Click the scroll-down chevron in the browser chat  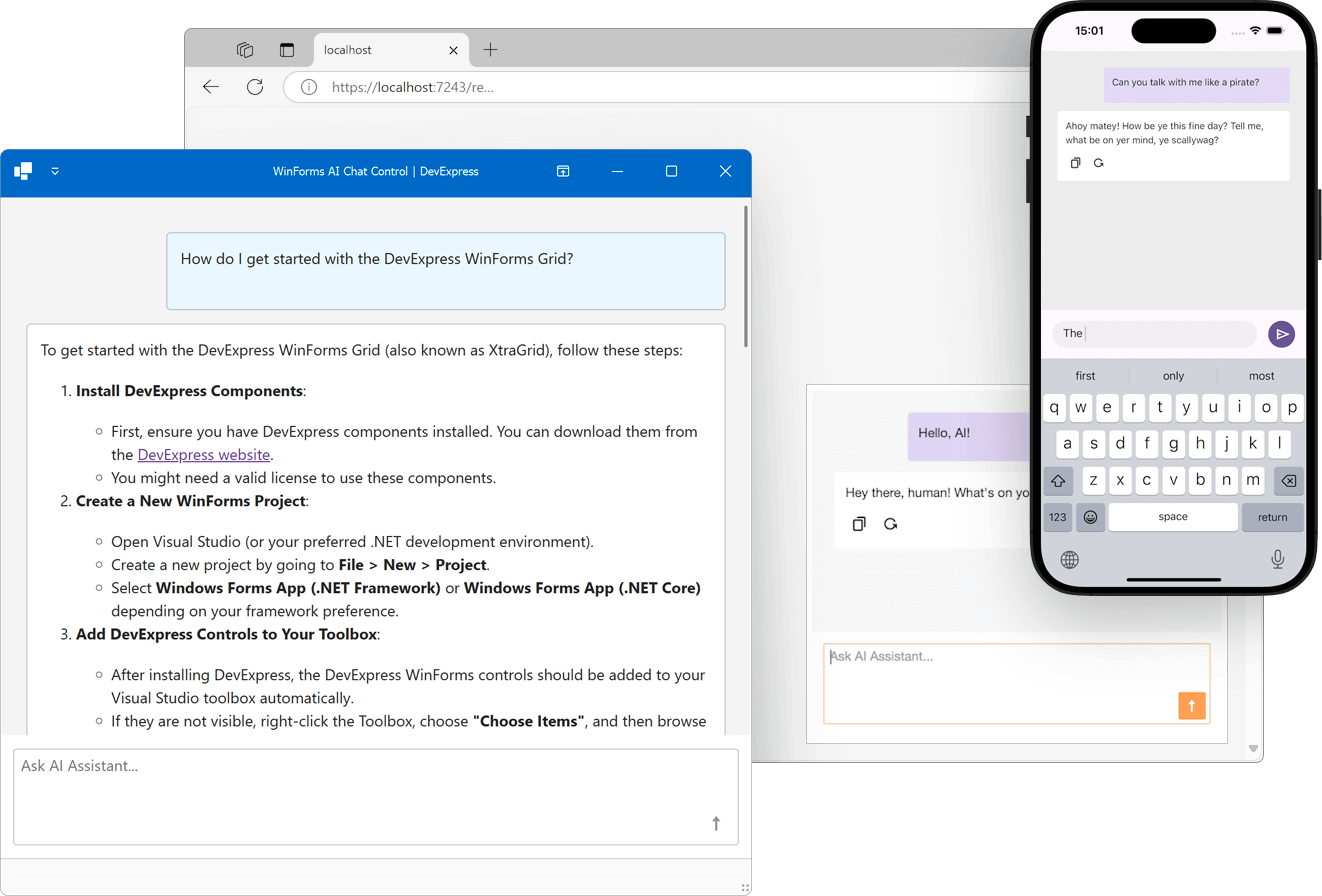[x=1252, y=748]
